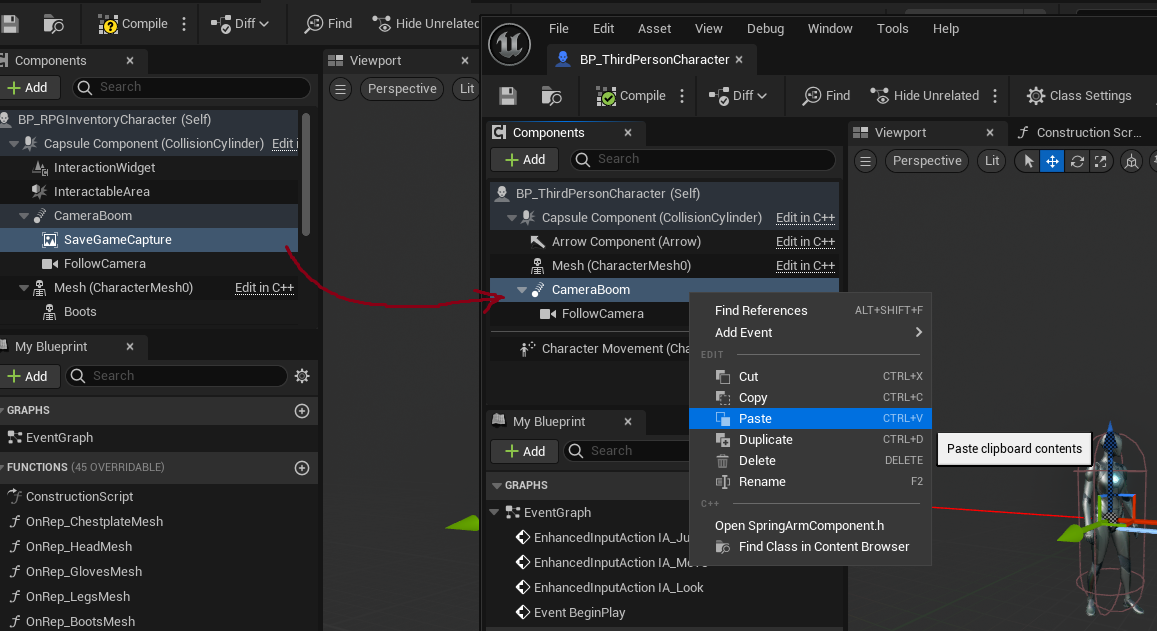This screenshot has width=1157, height=631.
Task: Toggle the Lit view mode button in BP_ThirdPersonCharacter viewport
Action: (992, 161)
